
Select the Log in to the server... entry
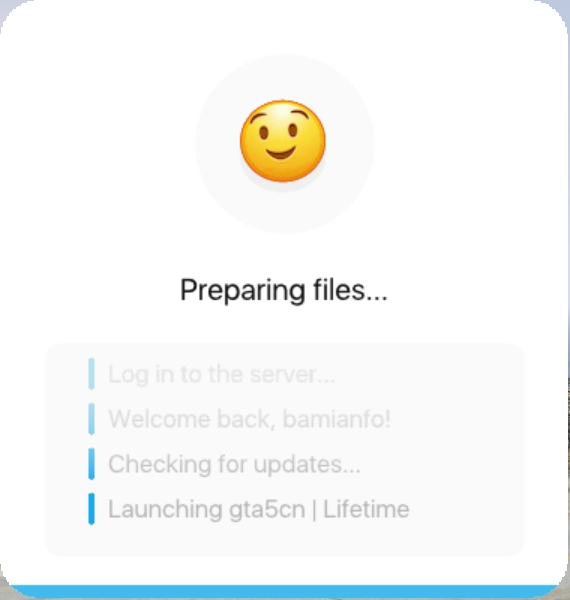[221, 374]
